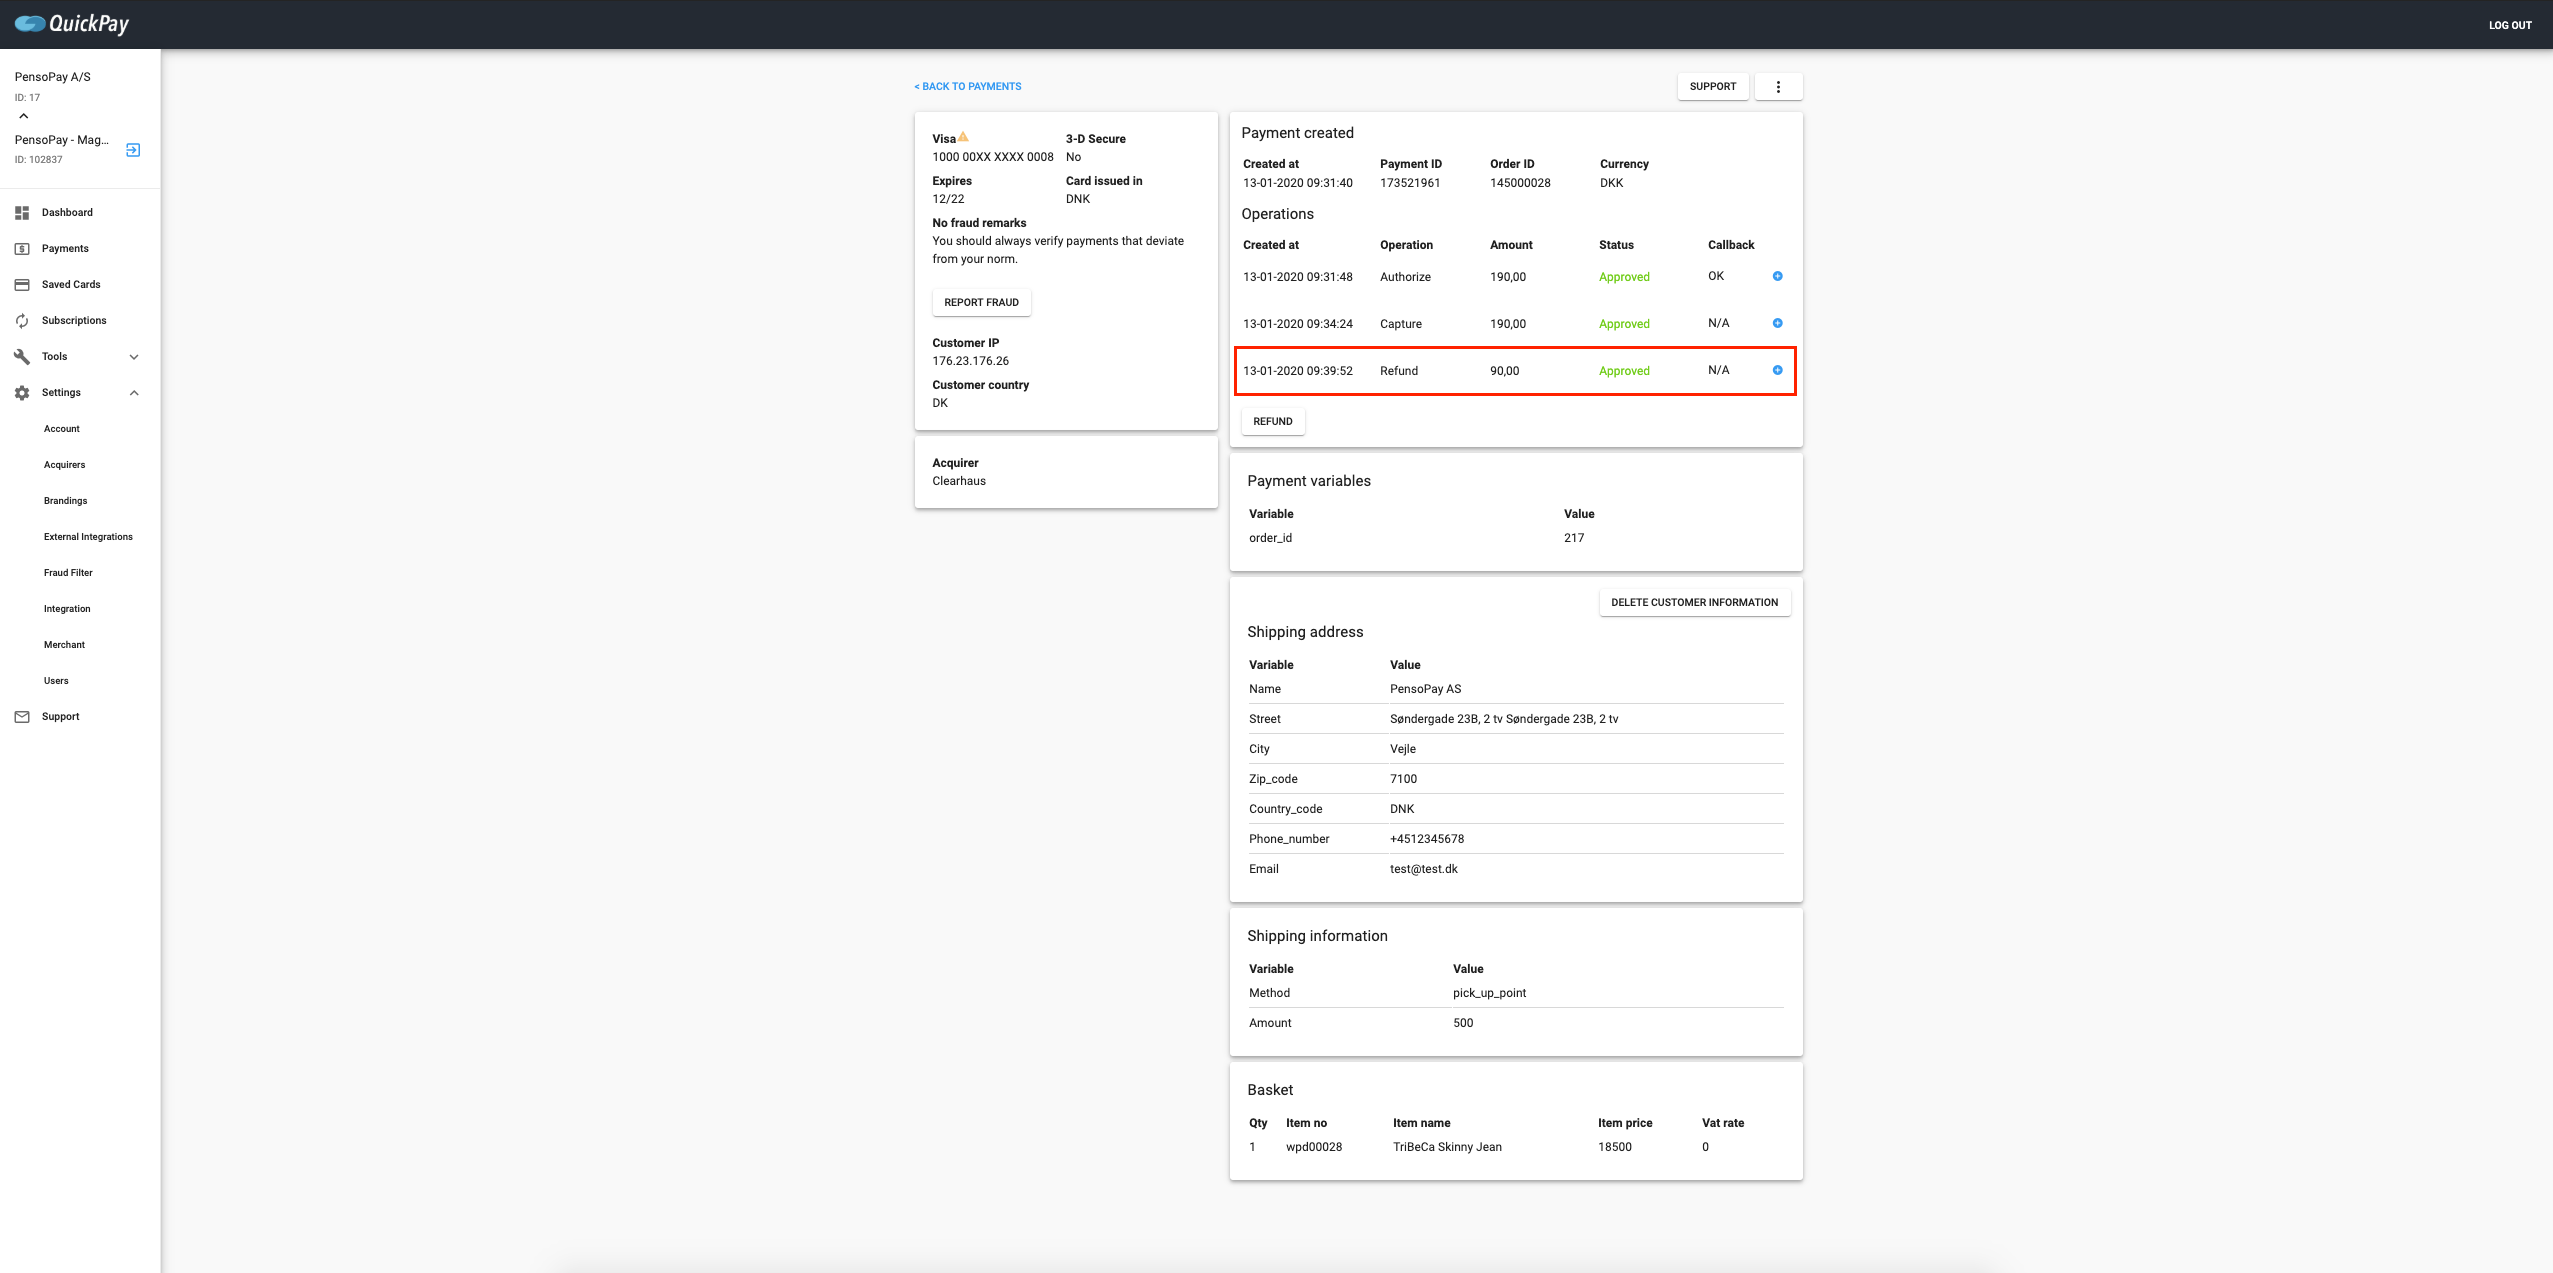Click the order_id value 217
Image resolution: width=2553 pixels, height=1273 pixels.
click(1574, 538)
